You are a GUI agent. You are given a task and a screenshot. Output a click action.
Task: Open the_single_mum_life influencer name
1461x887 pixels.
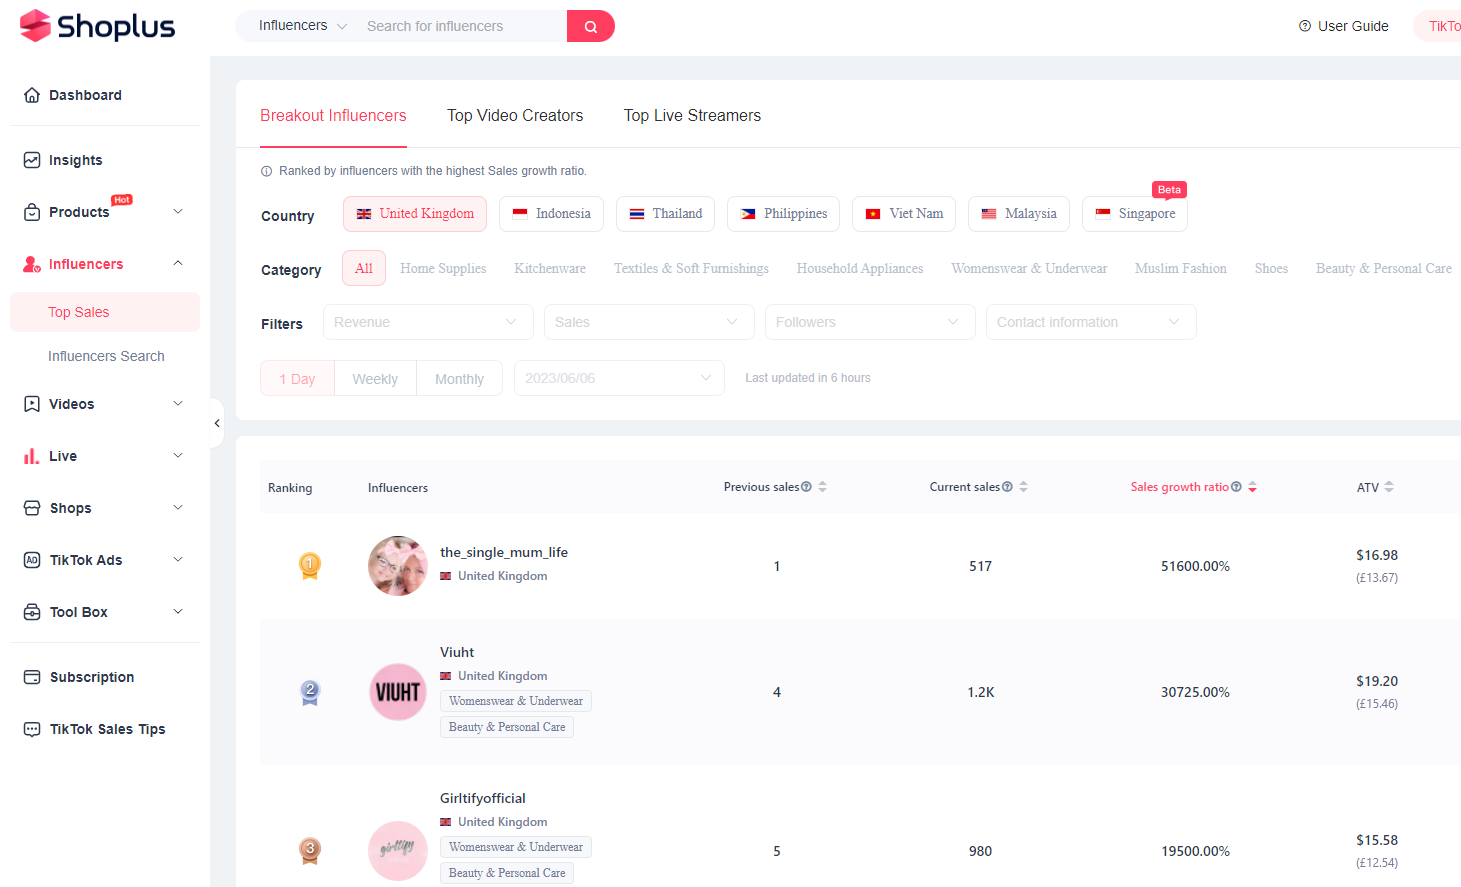click(504, 552)
